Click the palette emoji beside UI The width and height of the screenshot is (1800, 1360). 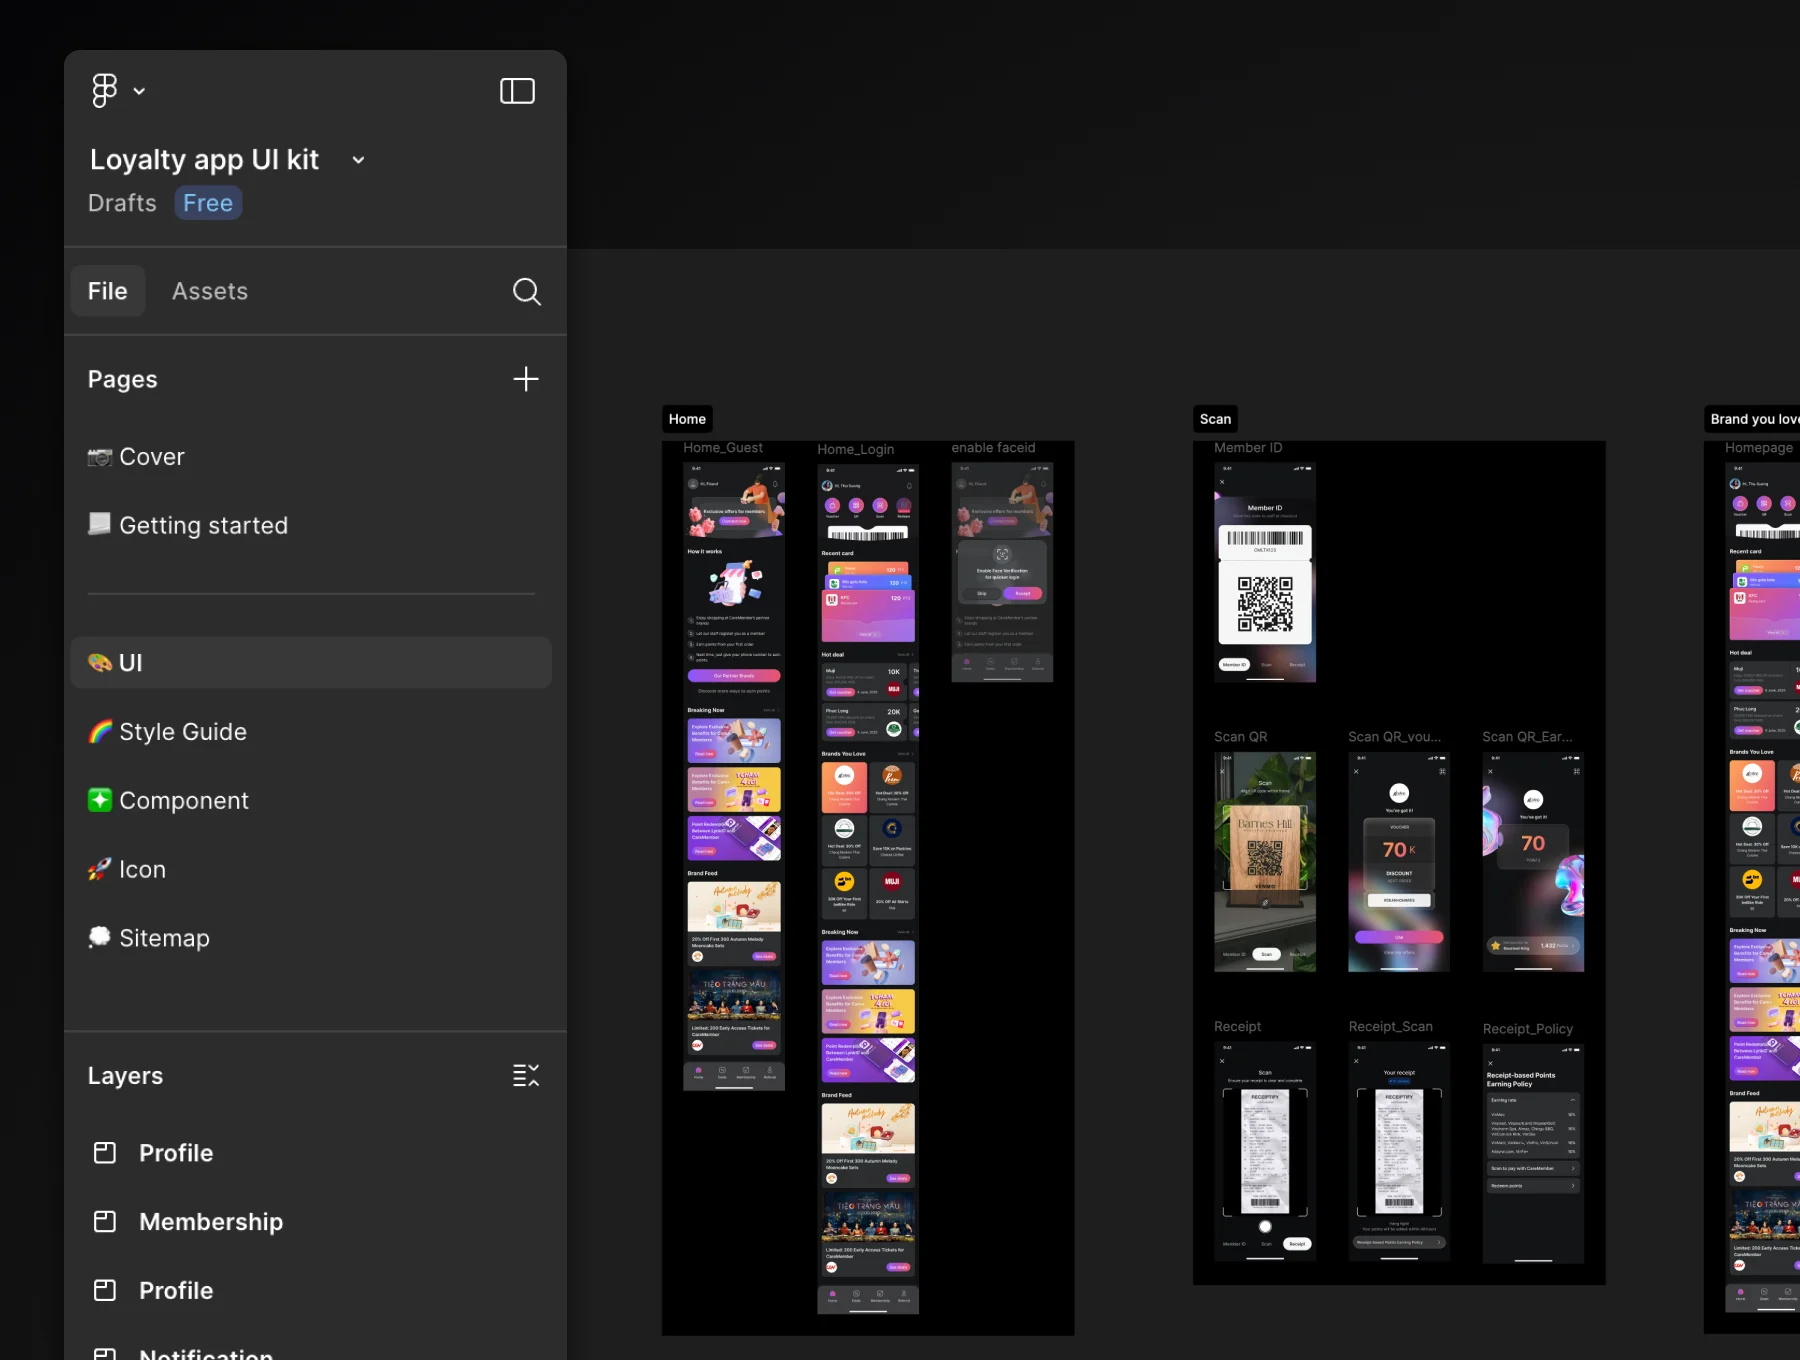100,663
